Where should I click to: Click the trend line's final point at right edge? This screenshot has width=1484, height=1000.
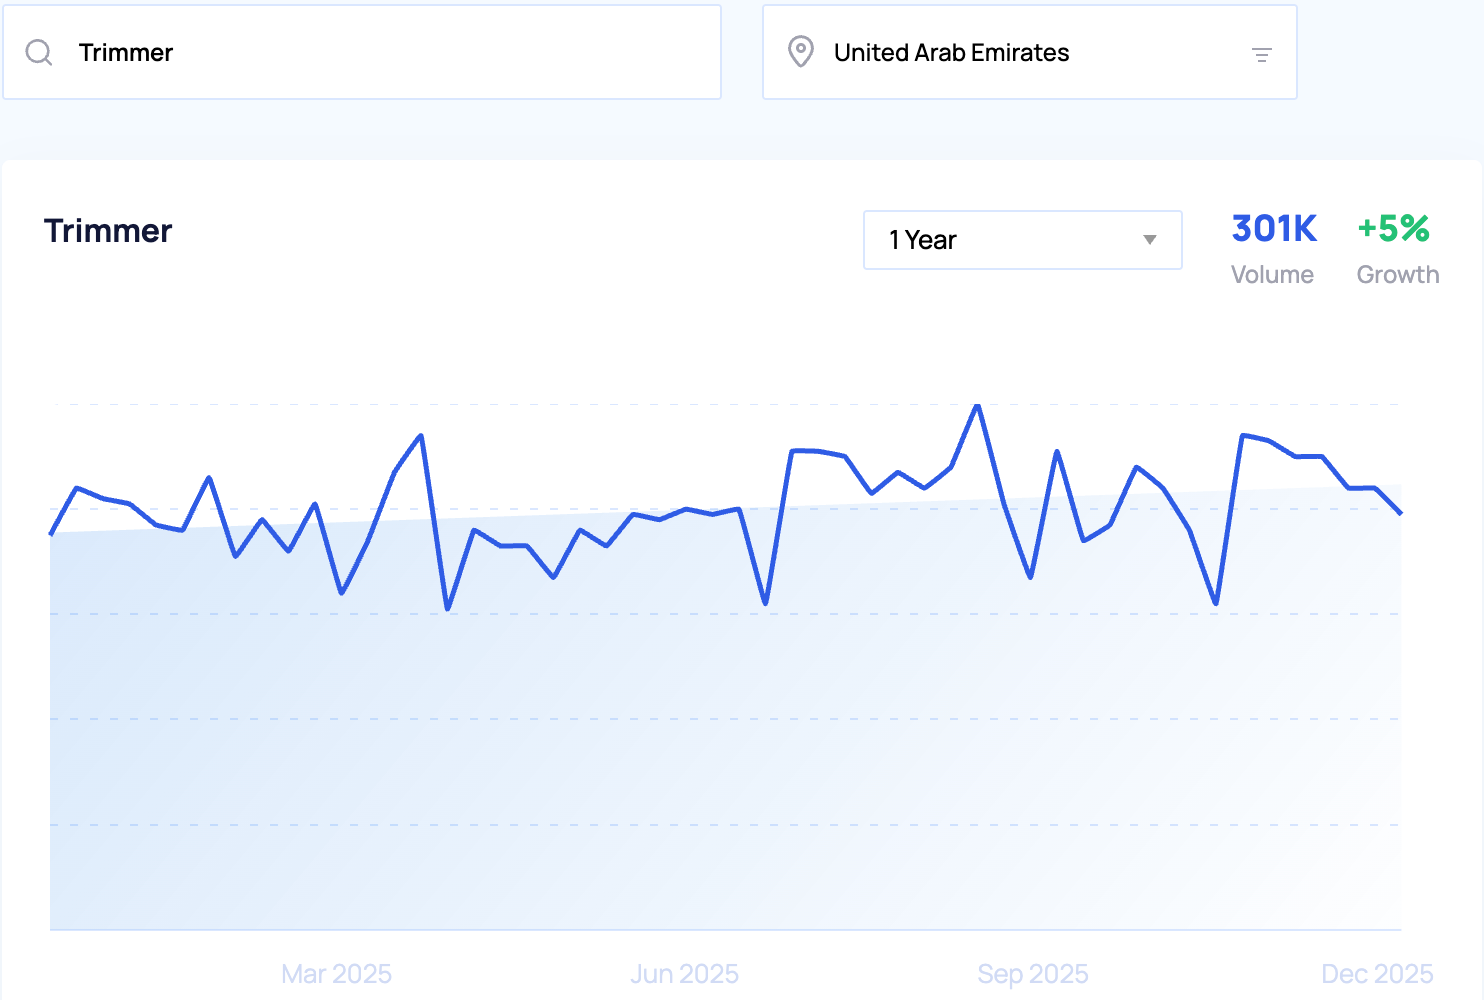tap(1400, 513)
